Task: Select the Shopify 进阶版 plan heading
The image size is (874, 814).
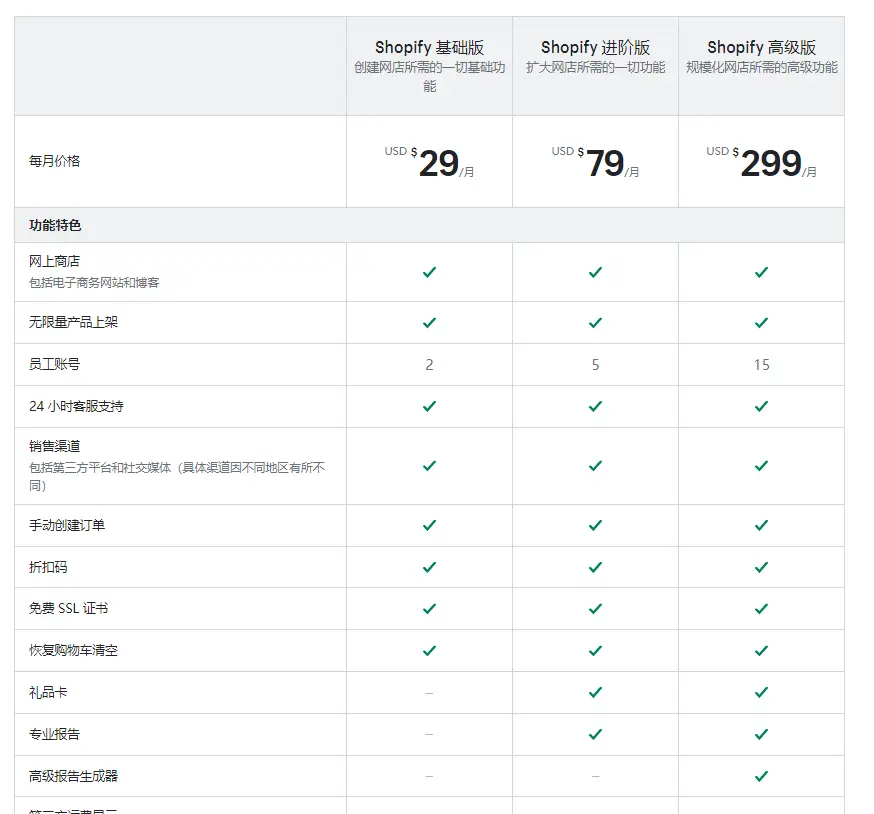Action: (x=595, y=47)
